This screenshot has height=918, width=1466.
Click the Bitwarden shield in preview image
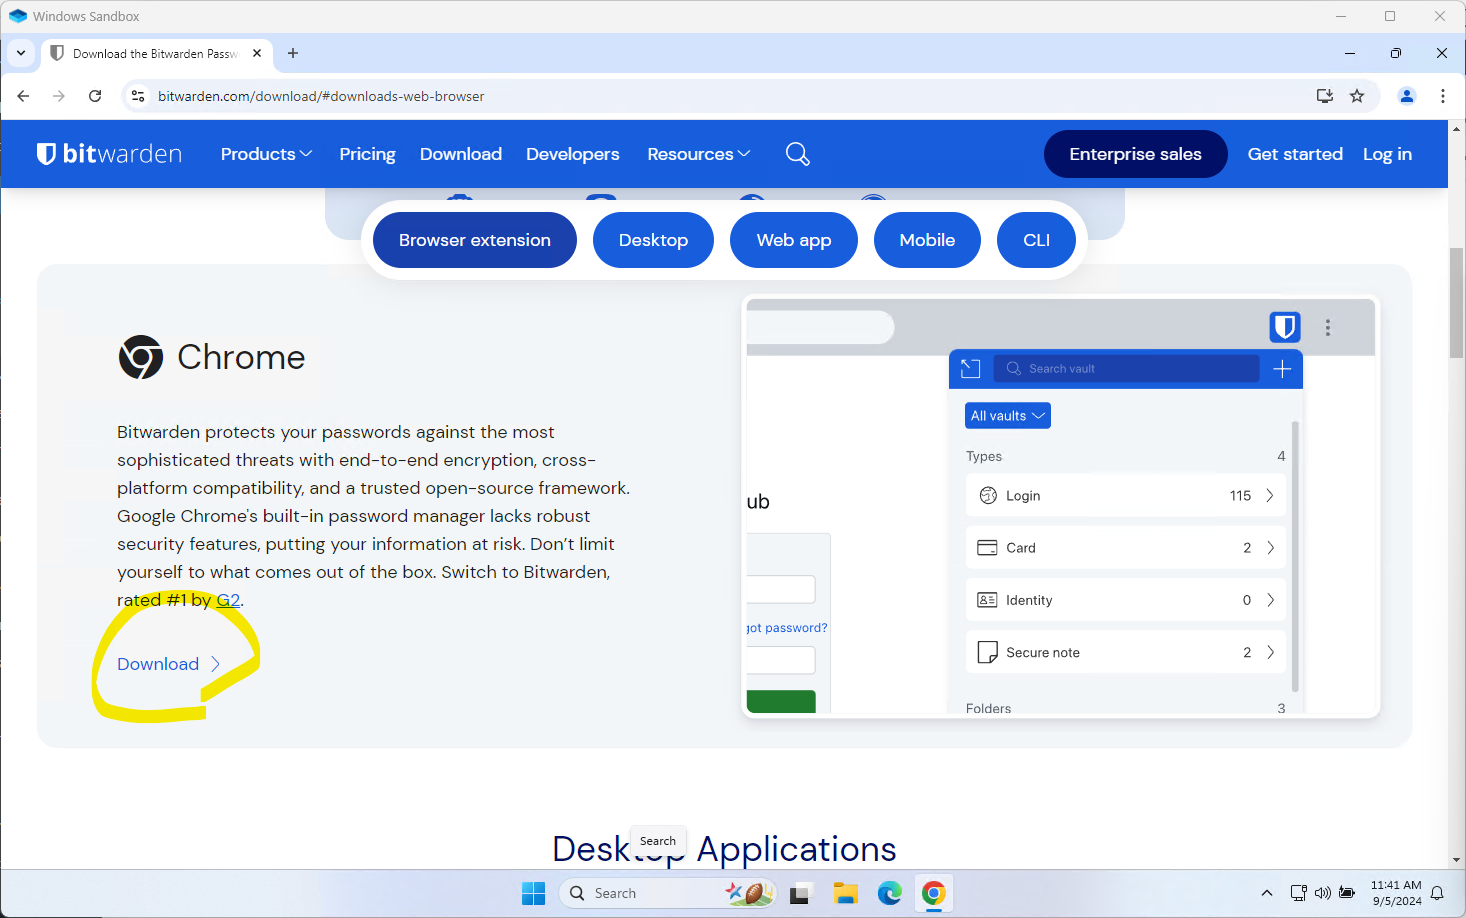tap(1285, 327)
